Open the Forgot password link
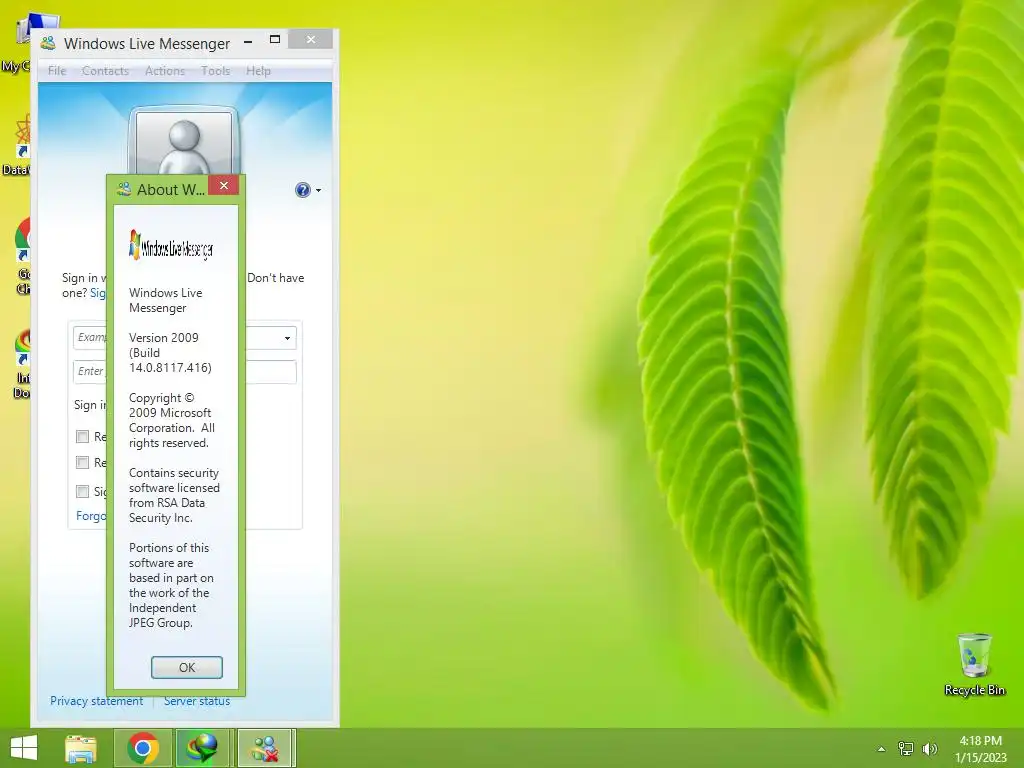The height and width of the screenshot is (768, 1024). 91,516
